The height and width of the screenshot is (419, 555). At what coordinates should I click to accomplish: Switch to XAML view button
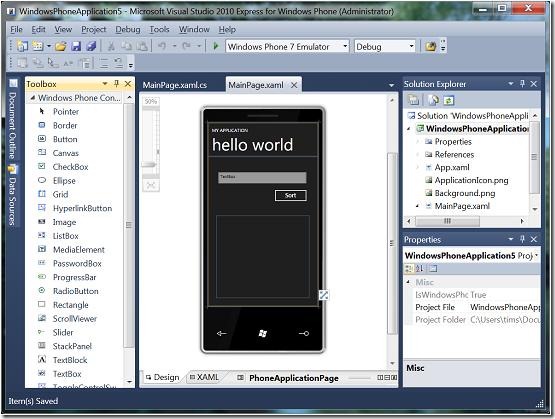coord(205,377)
